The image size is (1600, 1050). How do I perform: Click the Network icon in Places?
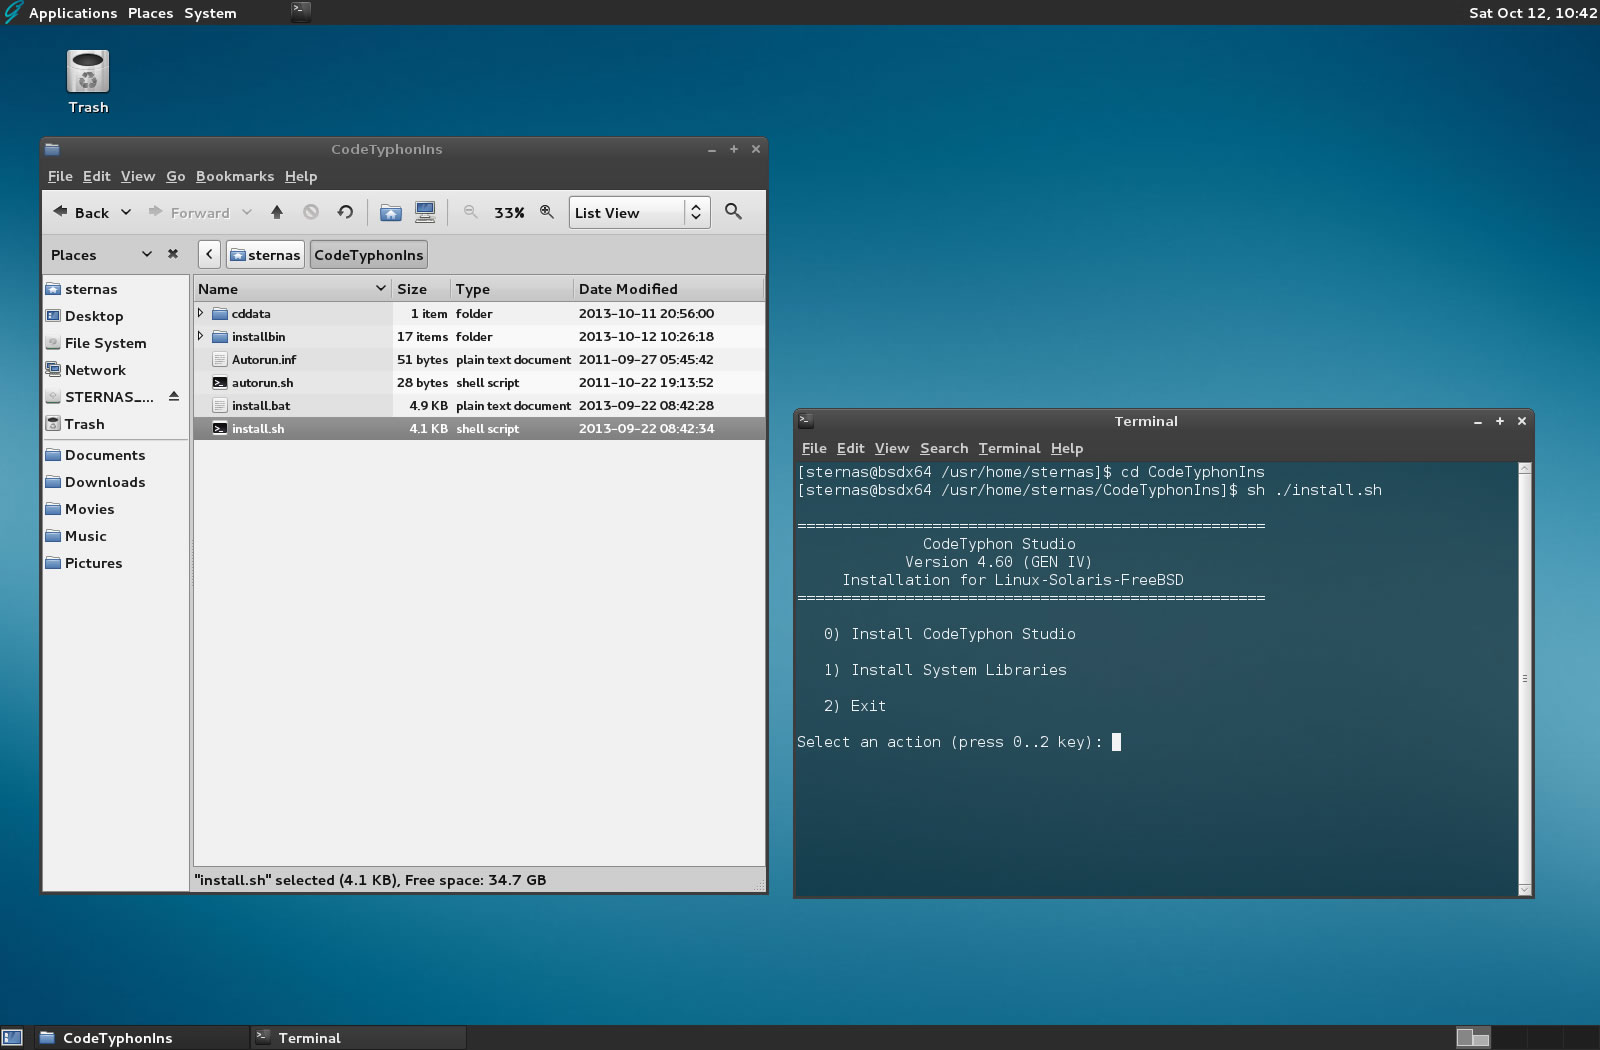click(53, 370)
